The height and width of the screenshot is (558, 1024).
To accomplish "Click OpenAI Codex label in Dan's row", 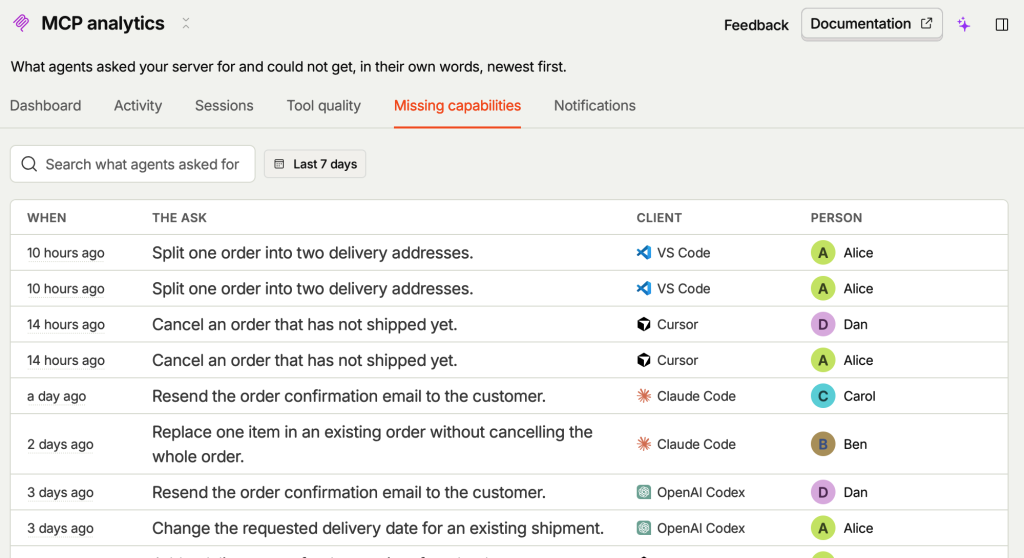I will click(701, 493).
